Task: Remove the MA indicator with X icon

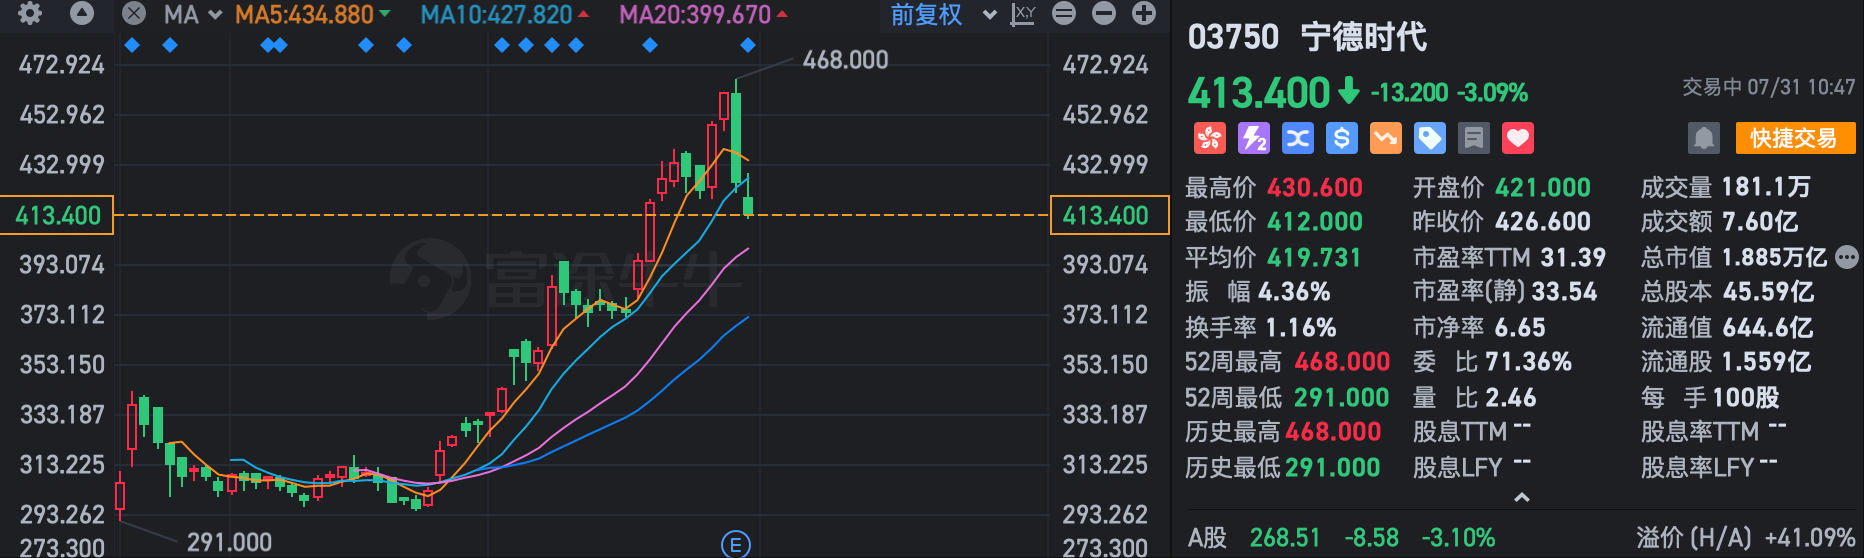Action: (x=134, y=14)
